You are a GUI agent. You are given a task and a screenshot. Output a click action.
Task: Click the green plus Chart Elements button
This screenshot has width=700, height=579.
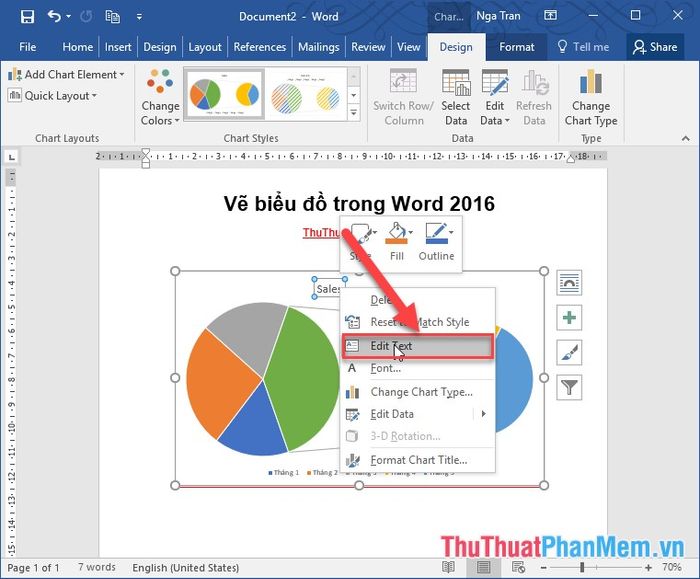click(569, 318)
